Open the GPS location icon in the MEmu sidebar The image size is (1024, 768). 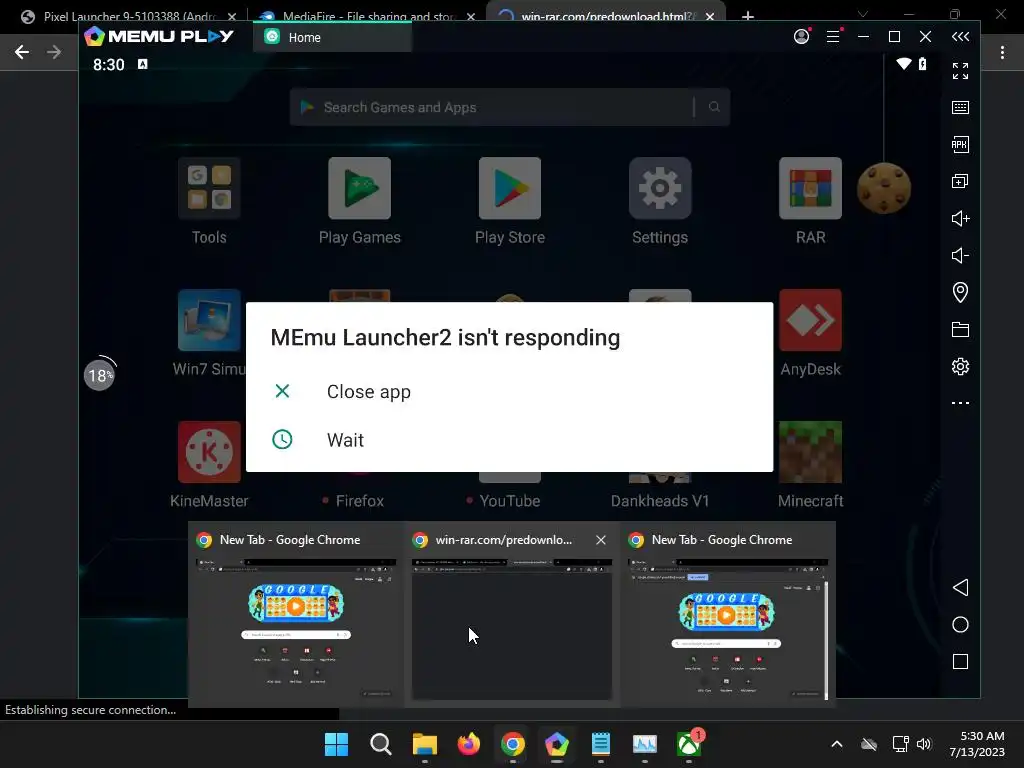point(960,292)
